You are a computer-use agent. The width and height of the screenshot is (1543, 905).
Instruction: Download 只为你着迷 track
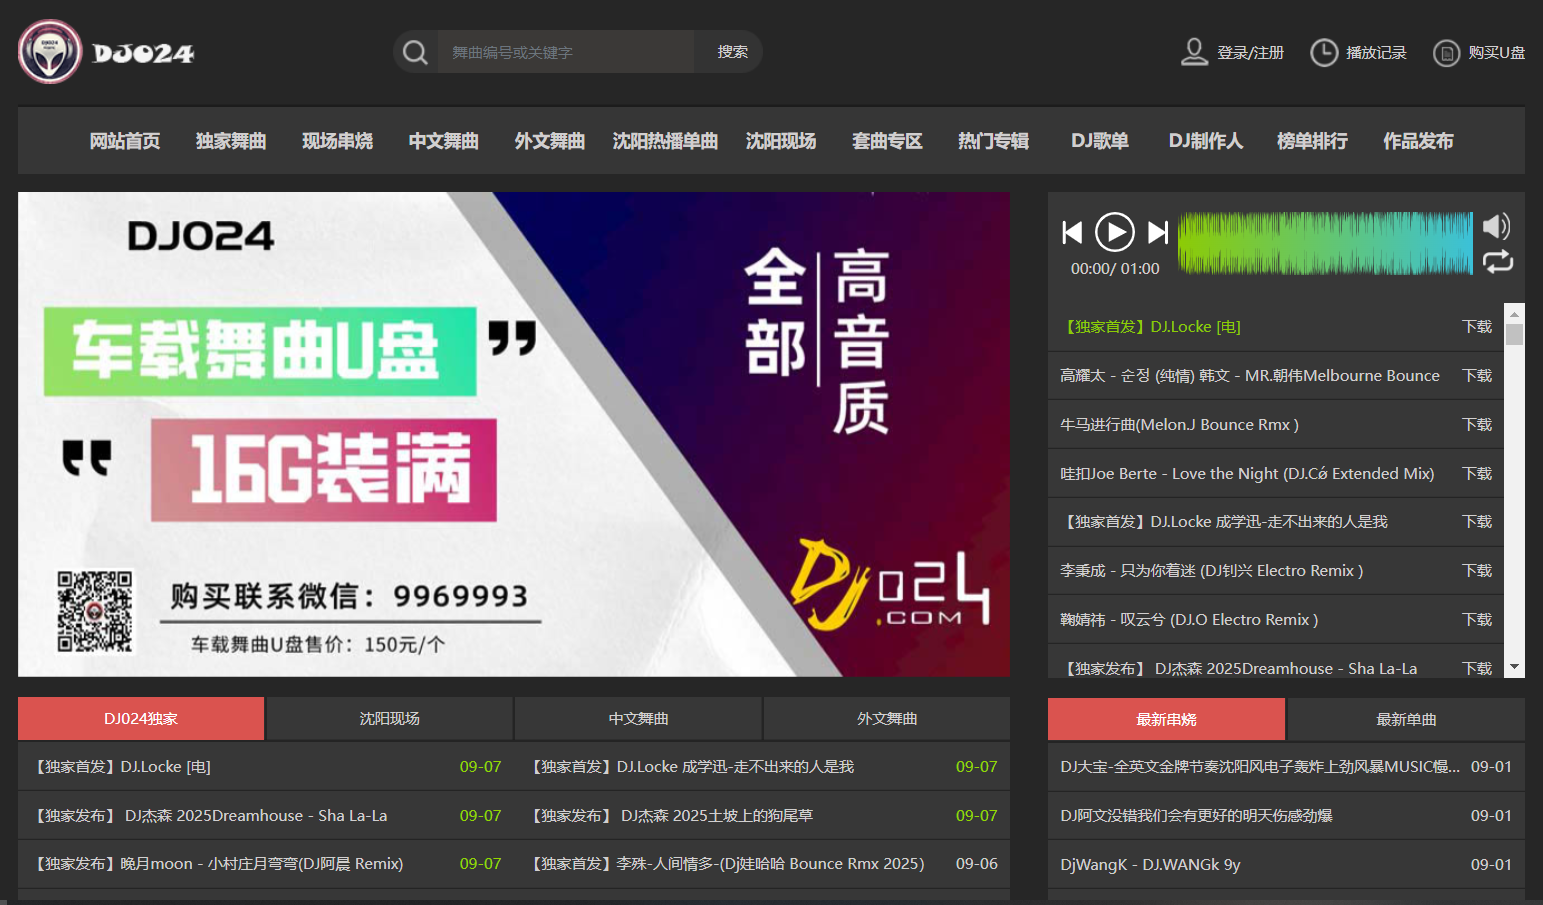[x=1477, y=571]
